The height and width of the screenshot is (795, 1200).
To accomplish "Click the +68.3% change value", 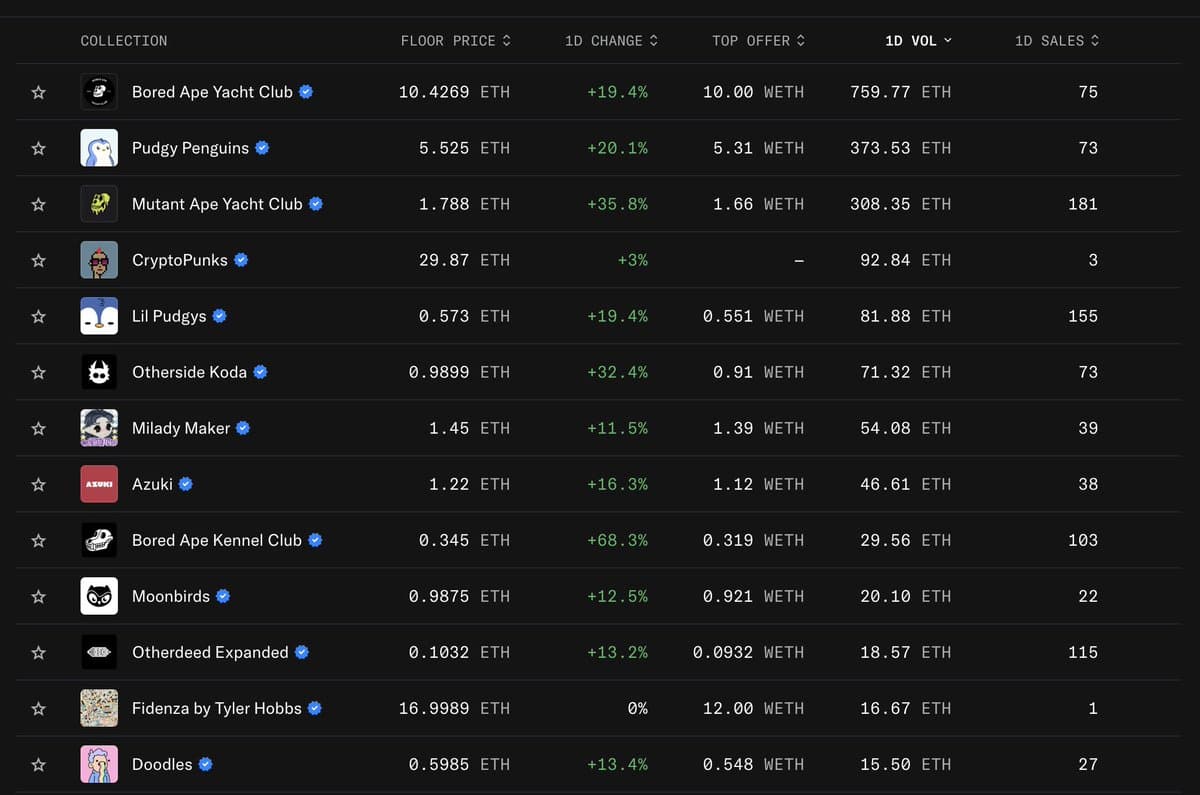I will coord(617,540).
